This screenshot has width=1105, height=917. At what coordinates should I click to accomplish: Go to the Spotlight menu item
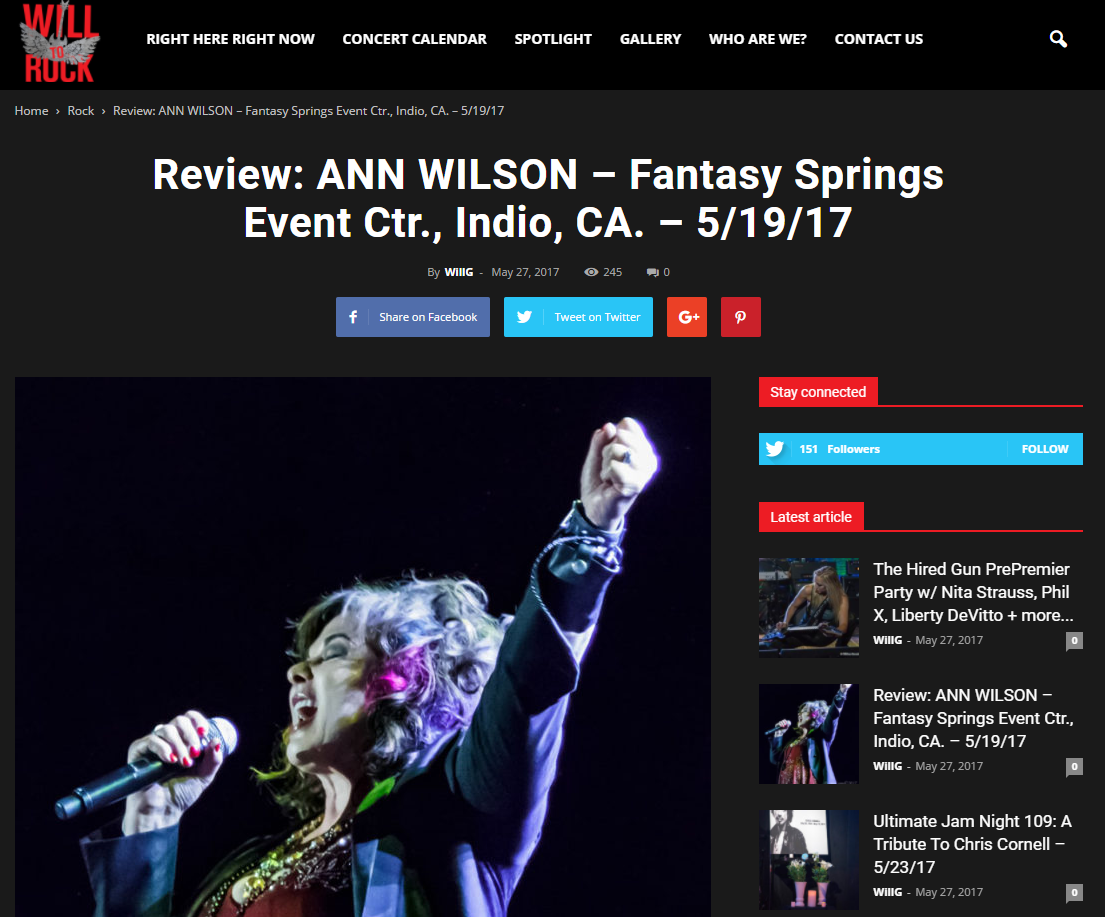tap(553, 39)
